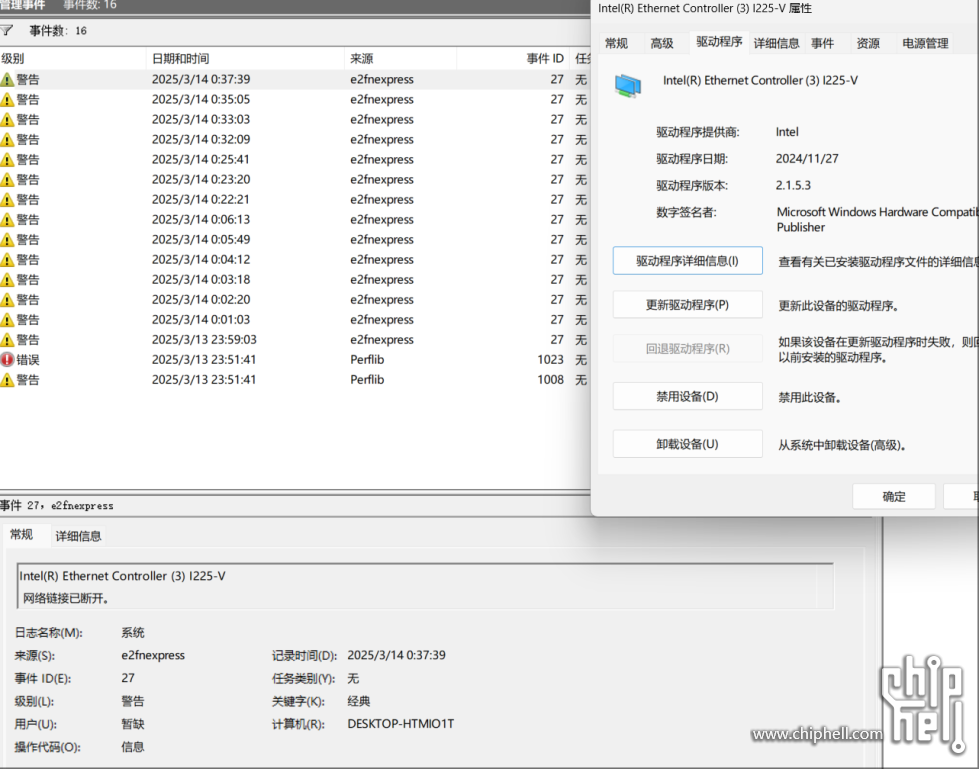
Task: Sort events by 级别 column header
Action: pos(72,59)
